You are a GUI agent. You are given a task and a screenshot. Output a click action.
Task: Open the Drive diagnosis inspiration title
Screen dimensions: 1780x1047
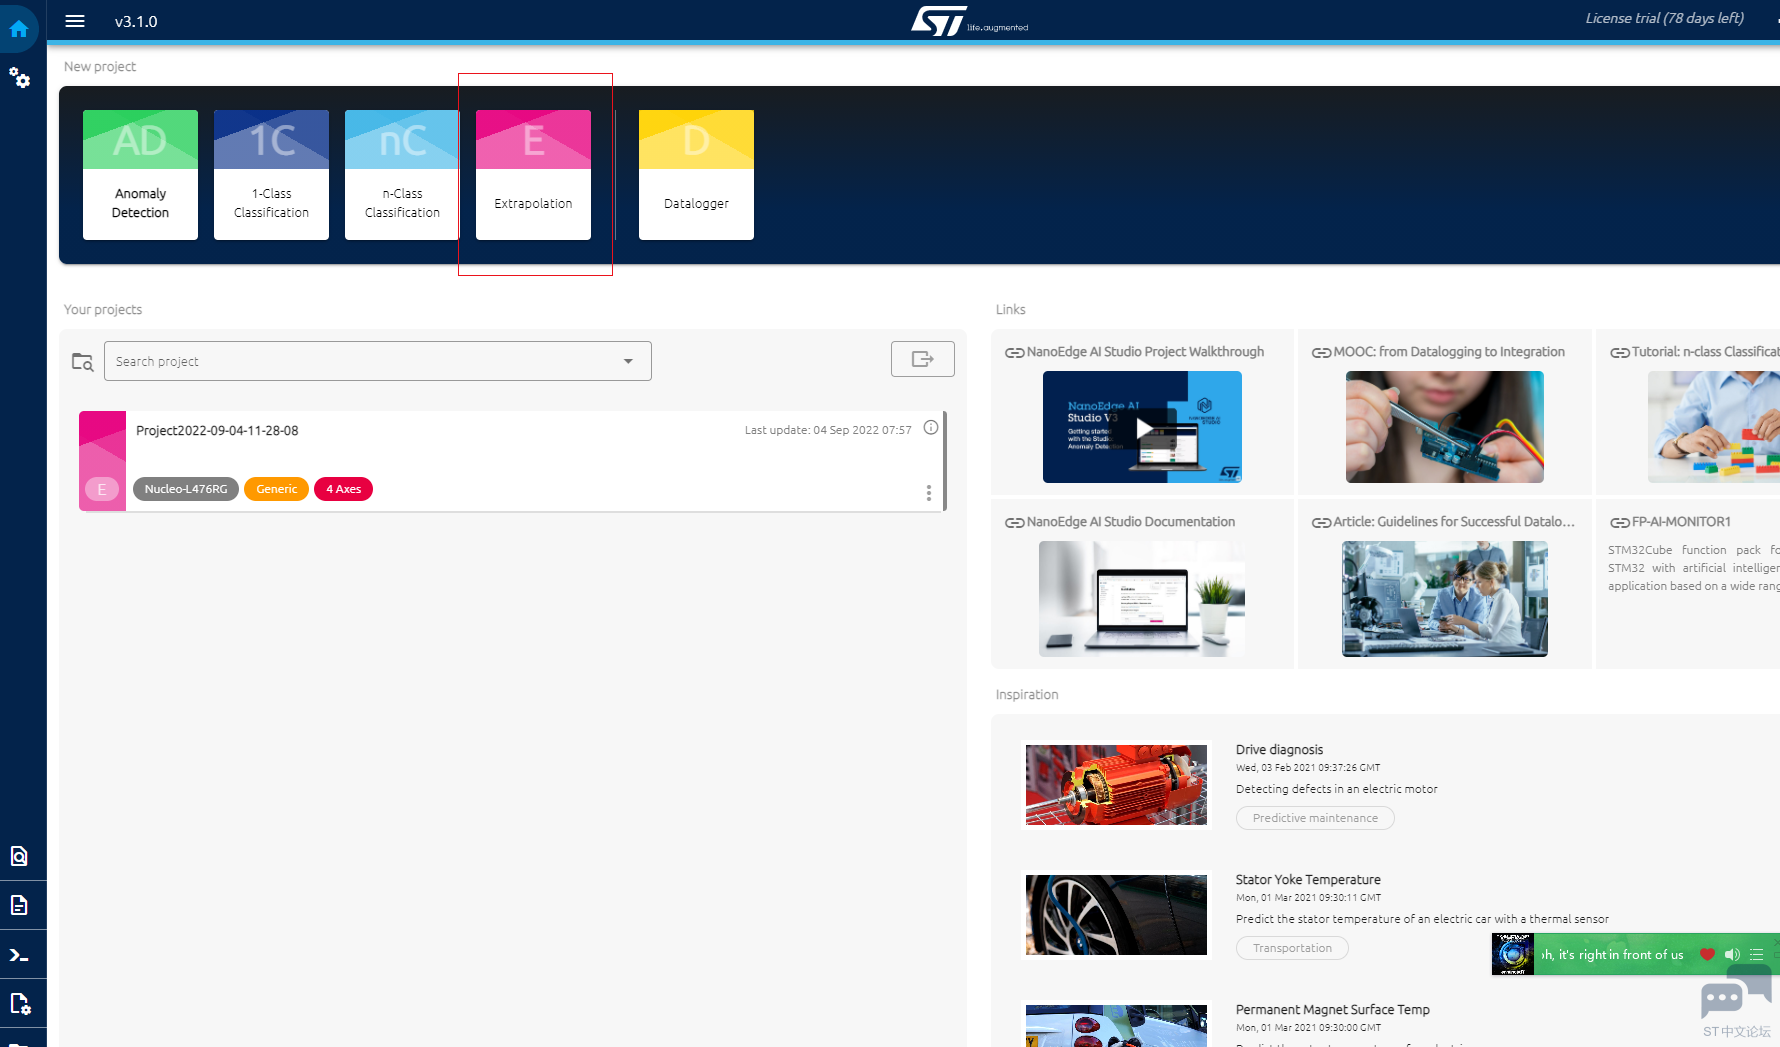coord(1279,750)
